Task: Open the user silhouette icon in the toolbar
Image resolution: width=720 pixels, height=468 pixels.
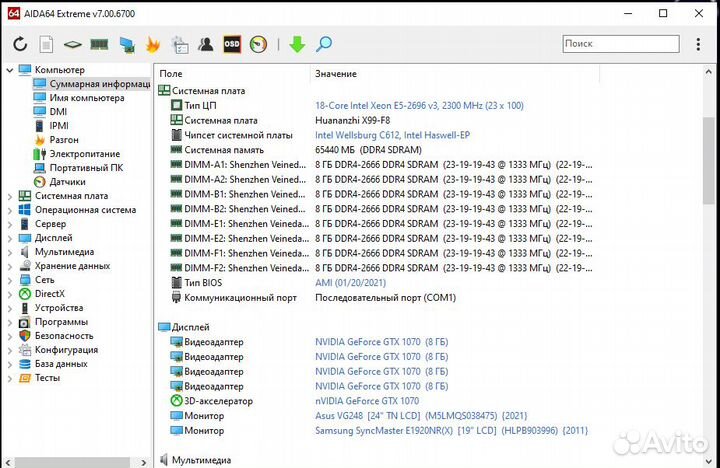Action: (x=206, y=44)
